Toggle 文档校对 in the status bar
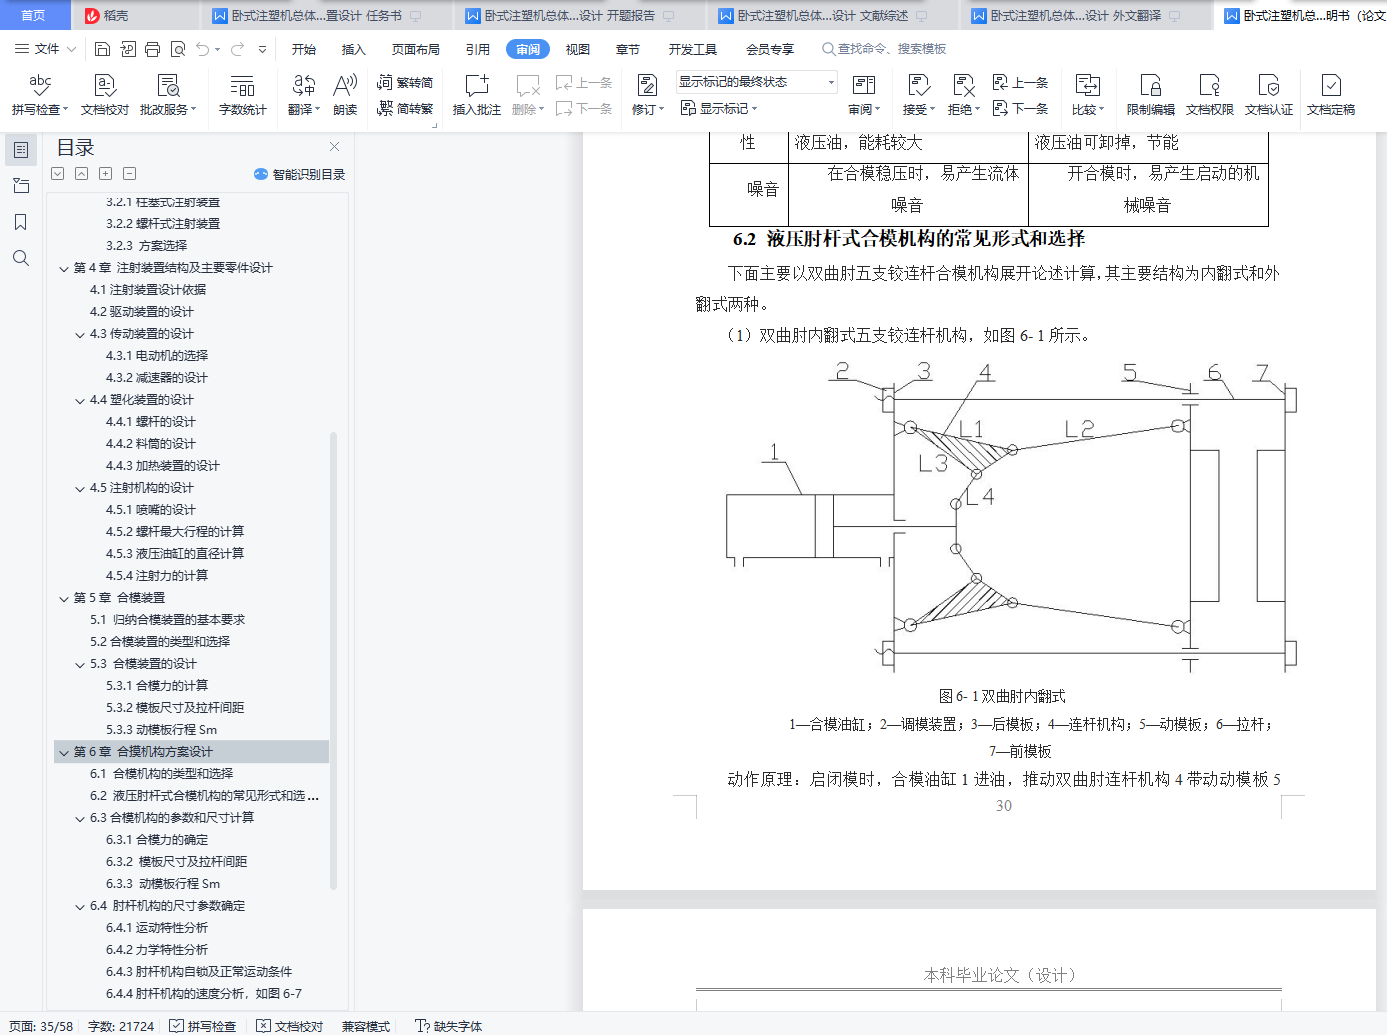Image resolution: width=1387 pixels, height=1035 pixels. click(290, 1026)
